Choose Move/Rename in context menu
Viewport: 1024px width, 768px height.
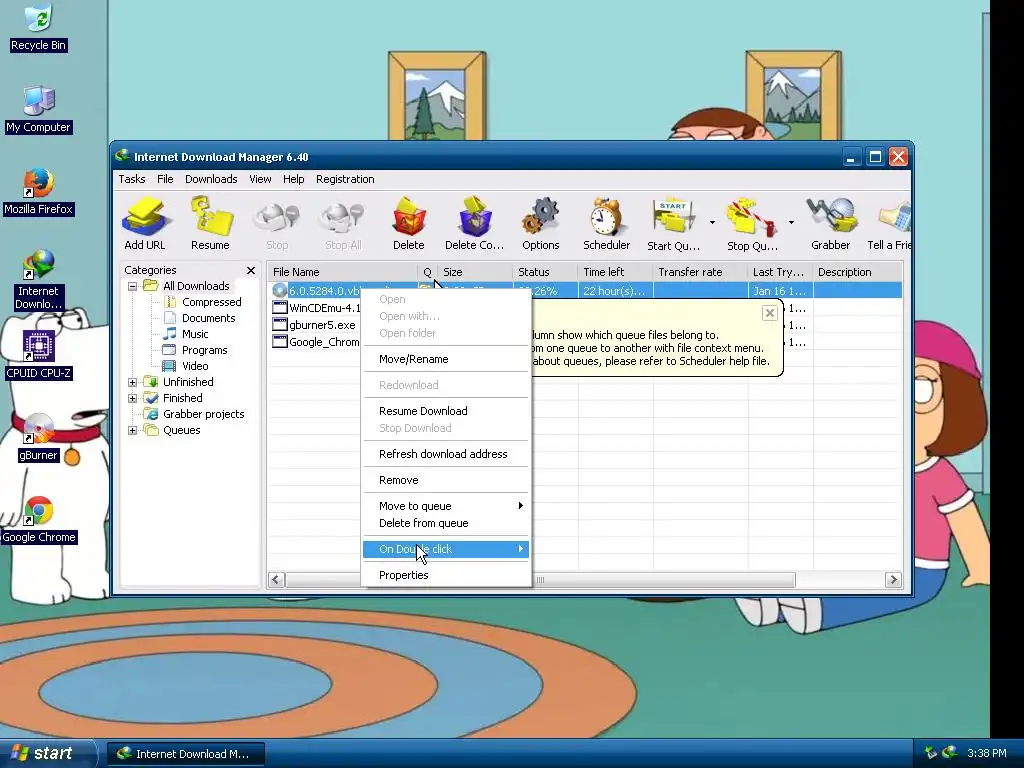click(x=445, y=359)
